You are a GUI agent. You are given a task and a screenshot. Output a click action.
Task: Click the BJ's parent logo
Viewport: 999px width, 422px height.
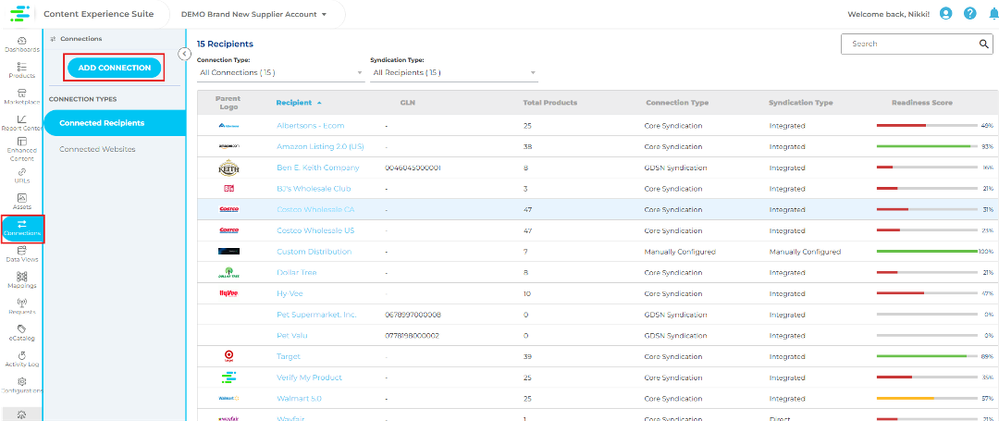click(228, 189)
